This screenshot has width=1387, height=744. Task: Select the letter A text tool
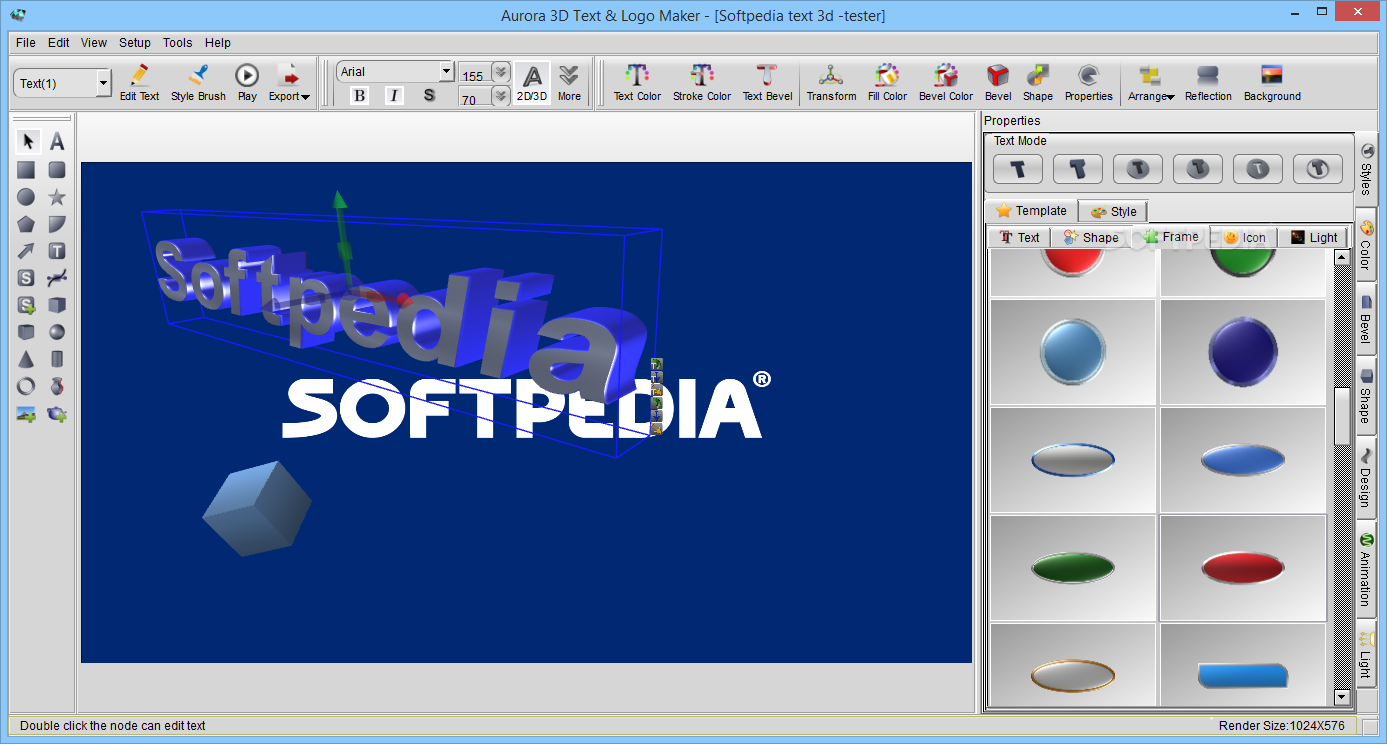57,142
